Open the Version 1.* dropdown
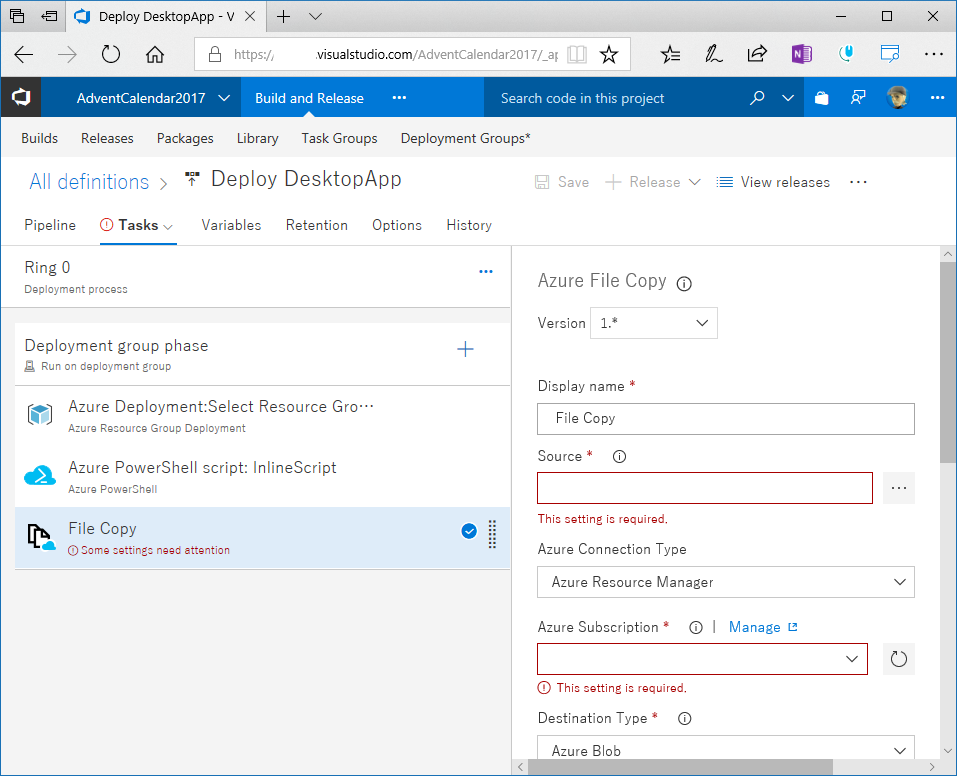 tap(654, 323)
